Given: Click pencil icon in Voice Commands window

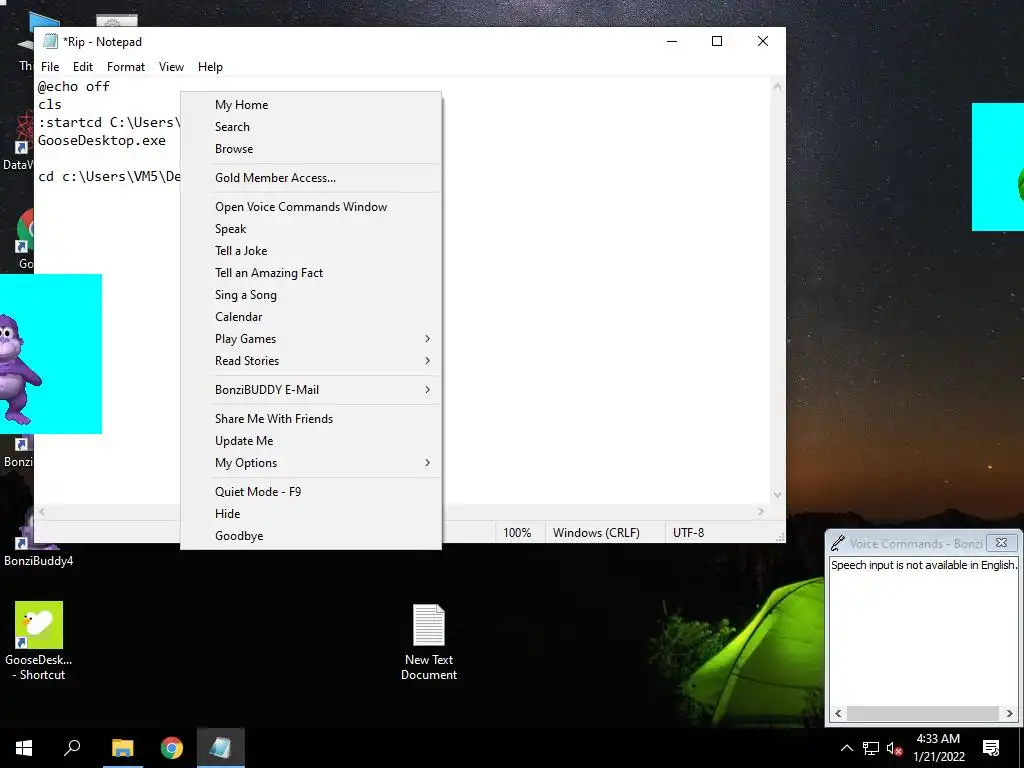Looking at the screenshot, I should click(838, 543).
